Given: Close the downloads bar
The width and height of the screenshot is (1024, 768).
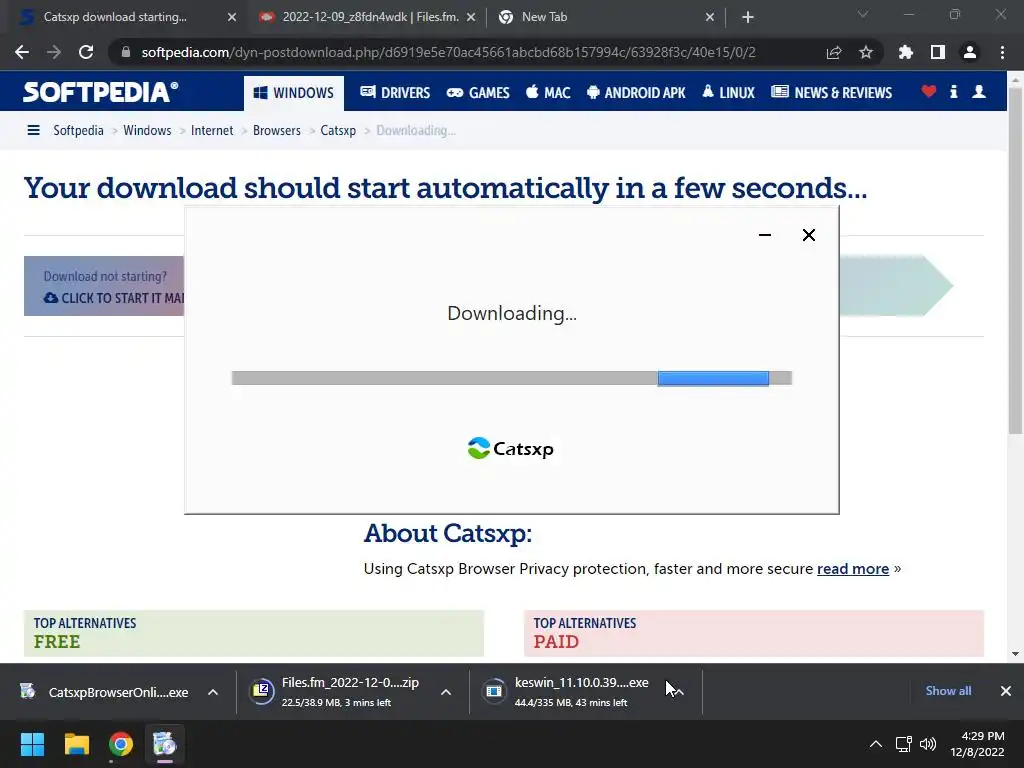Looking at the screenshot, I should (1006, 691).
